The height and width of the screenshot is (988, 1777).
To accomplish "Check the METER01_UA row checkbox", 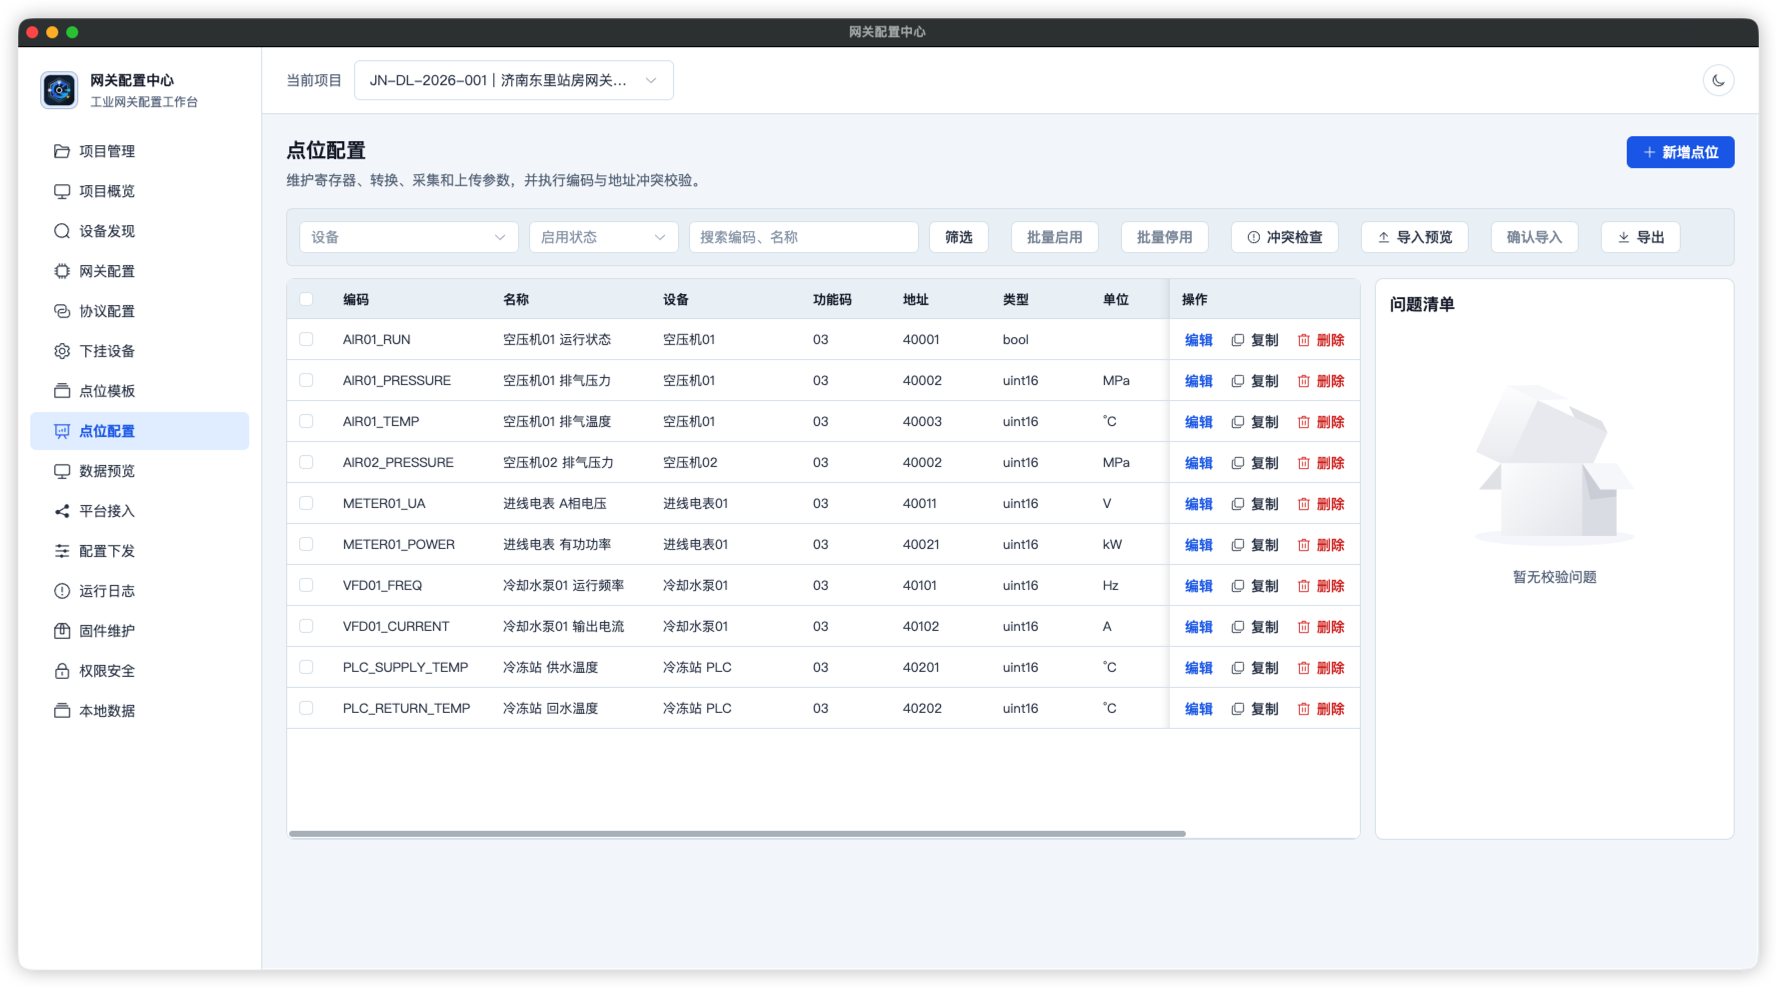I will (x=306, y=503).
